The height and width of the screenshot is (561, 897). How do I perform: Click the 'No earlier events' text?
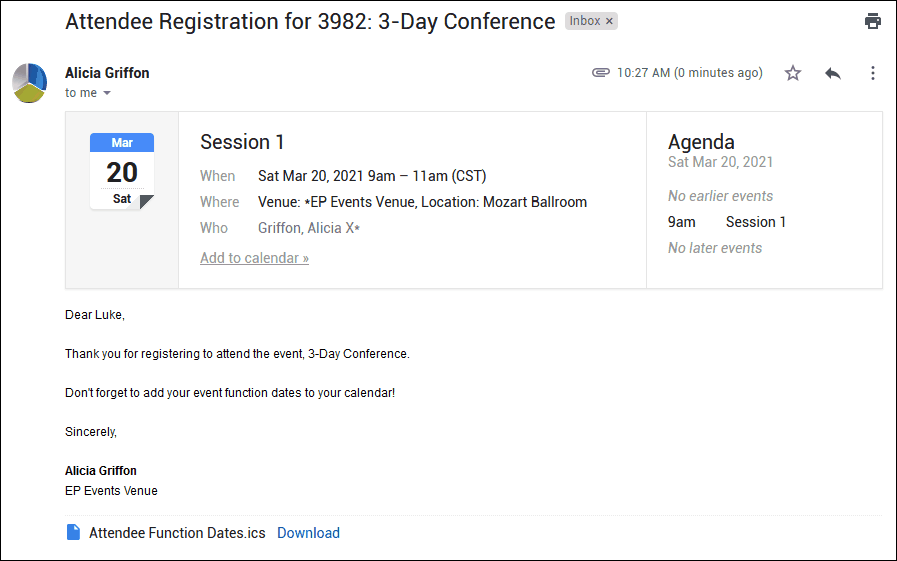pos(720,196)
